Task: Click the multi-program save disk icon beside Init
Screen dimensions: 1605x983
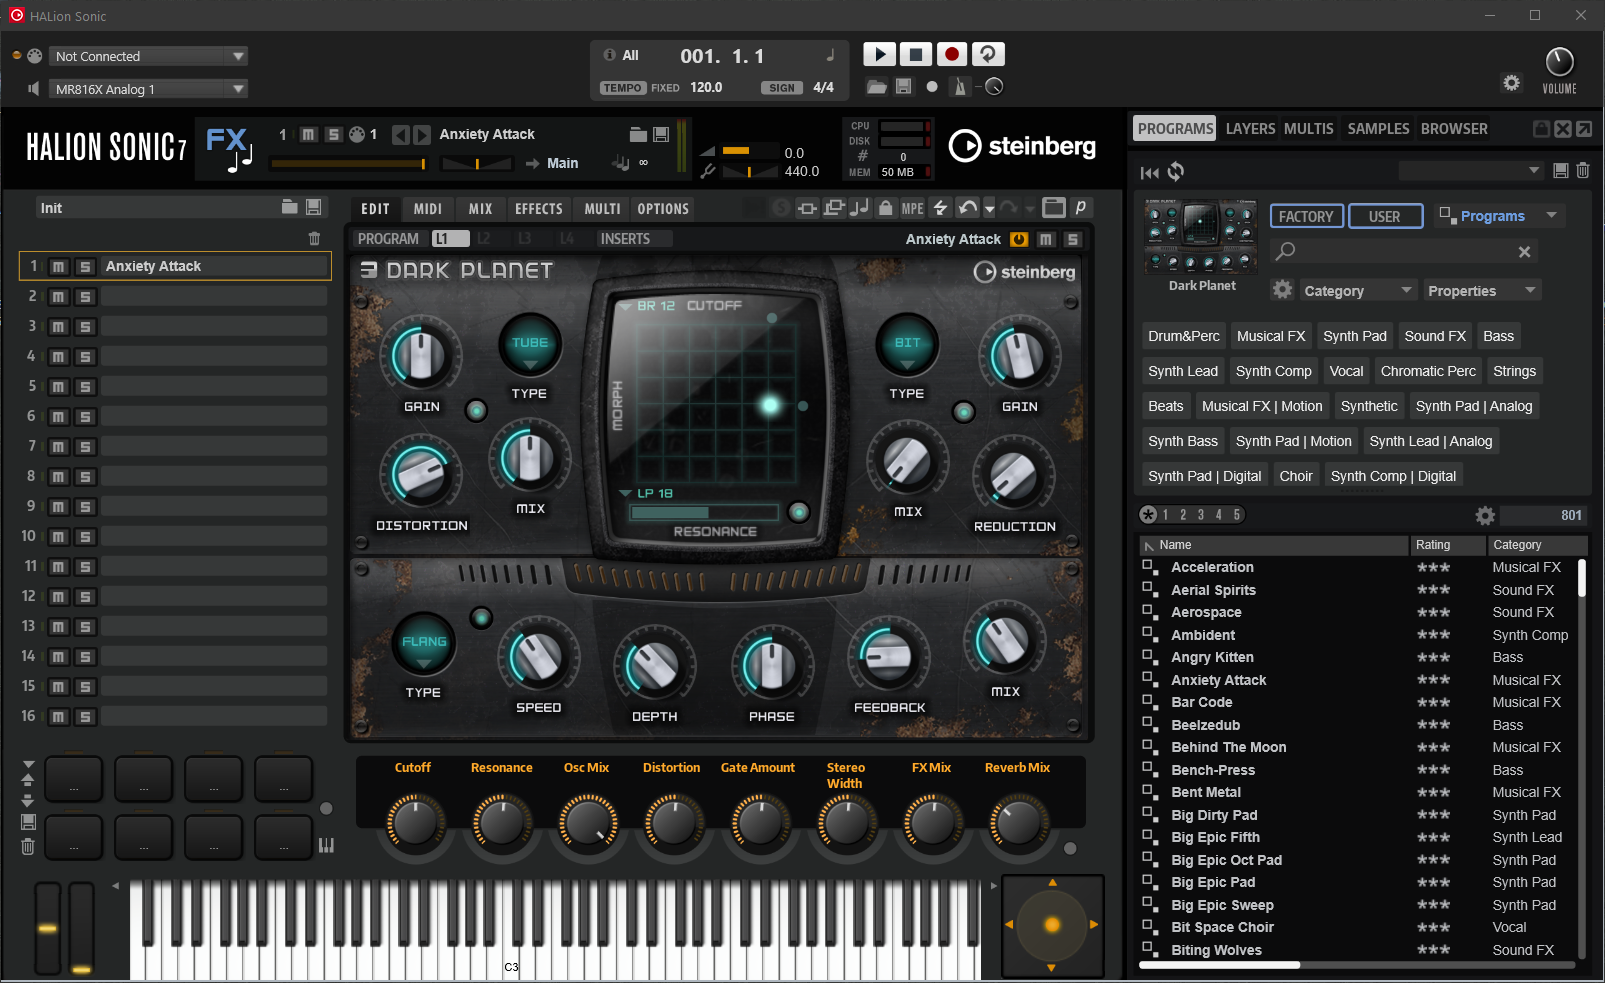Action: coord(313,207)
